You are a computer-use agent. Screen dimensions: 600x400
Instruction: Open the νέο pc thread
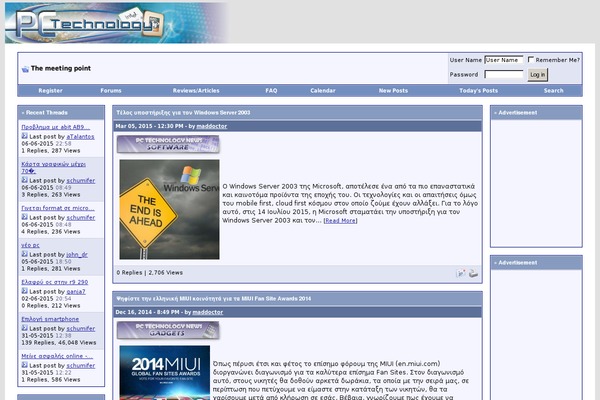(x=31, y=245)
